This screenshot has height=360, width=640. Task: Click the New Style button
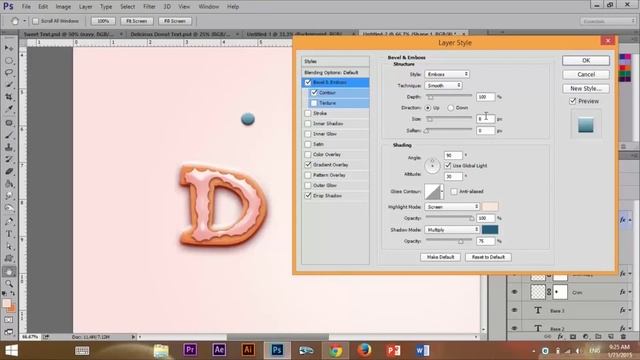(586, 88)
